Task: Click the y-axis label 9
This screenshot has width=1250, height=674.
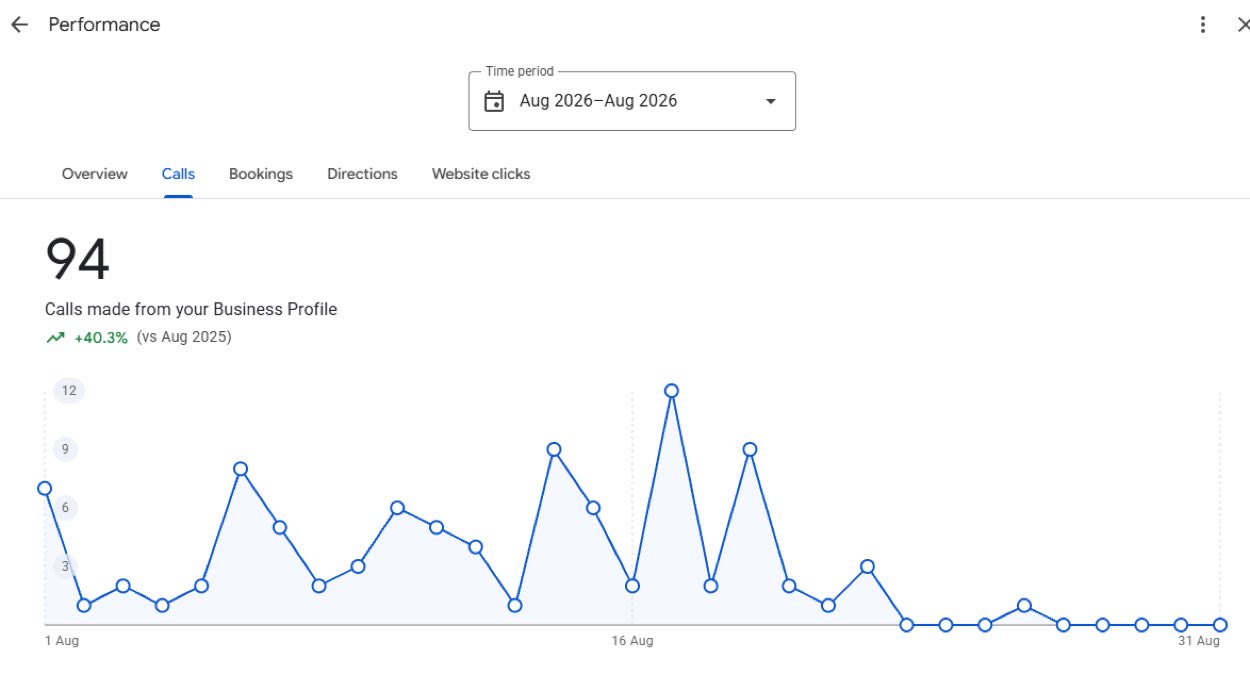Action: point(65,449)
